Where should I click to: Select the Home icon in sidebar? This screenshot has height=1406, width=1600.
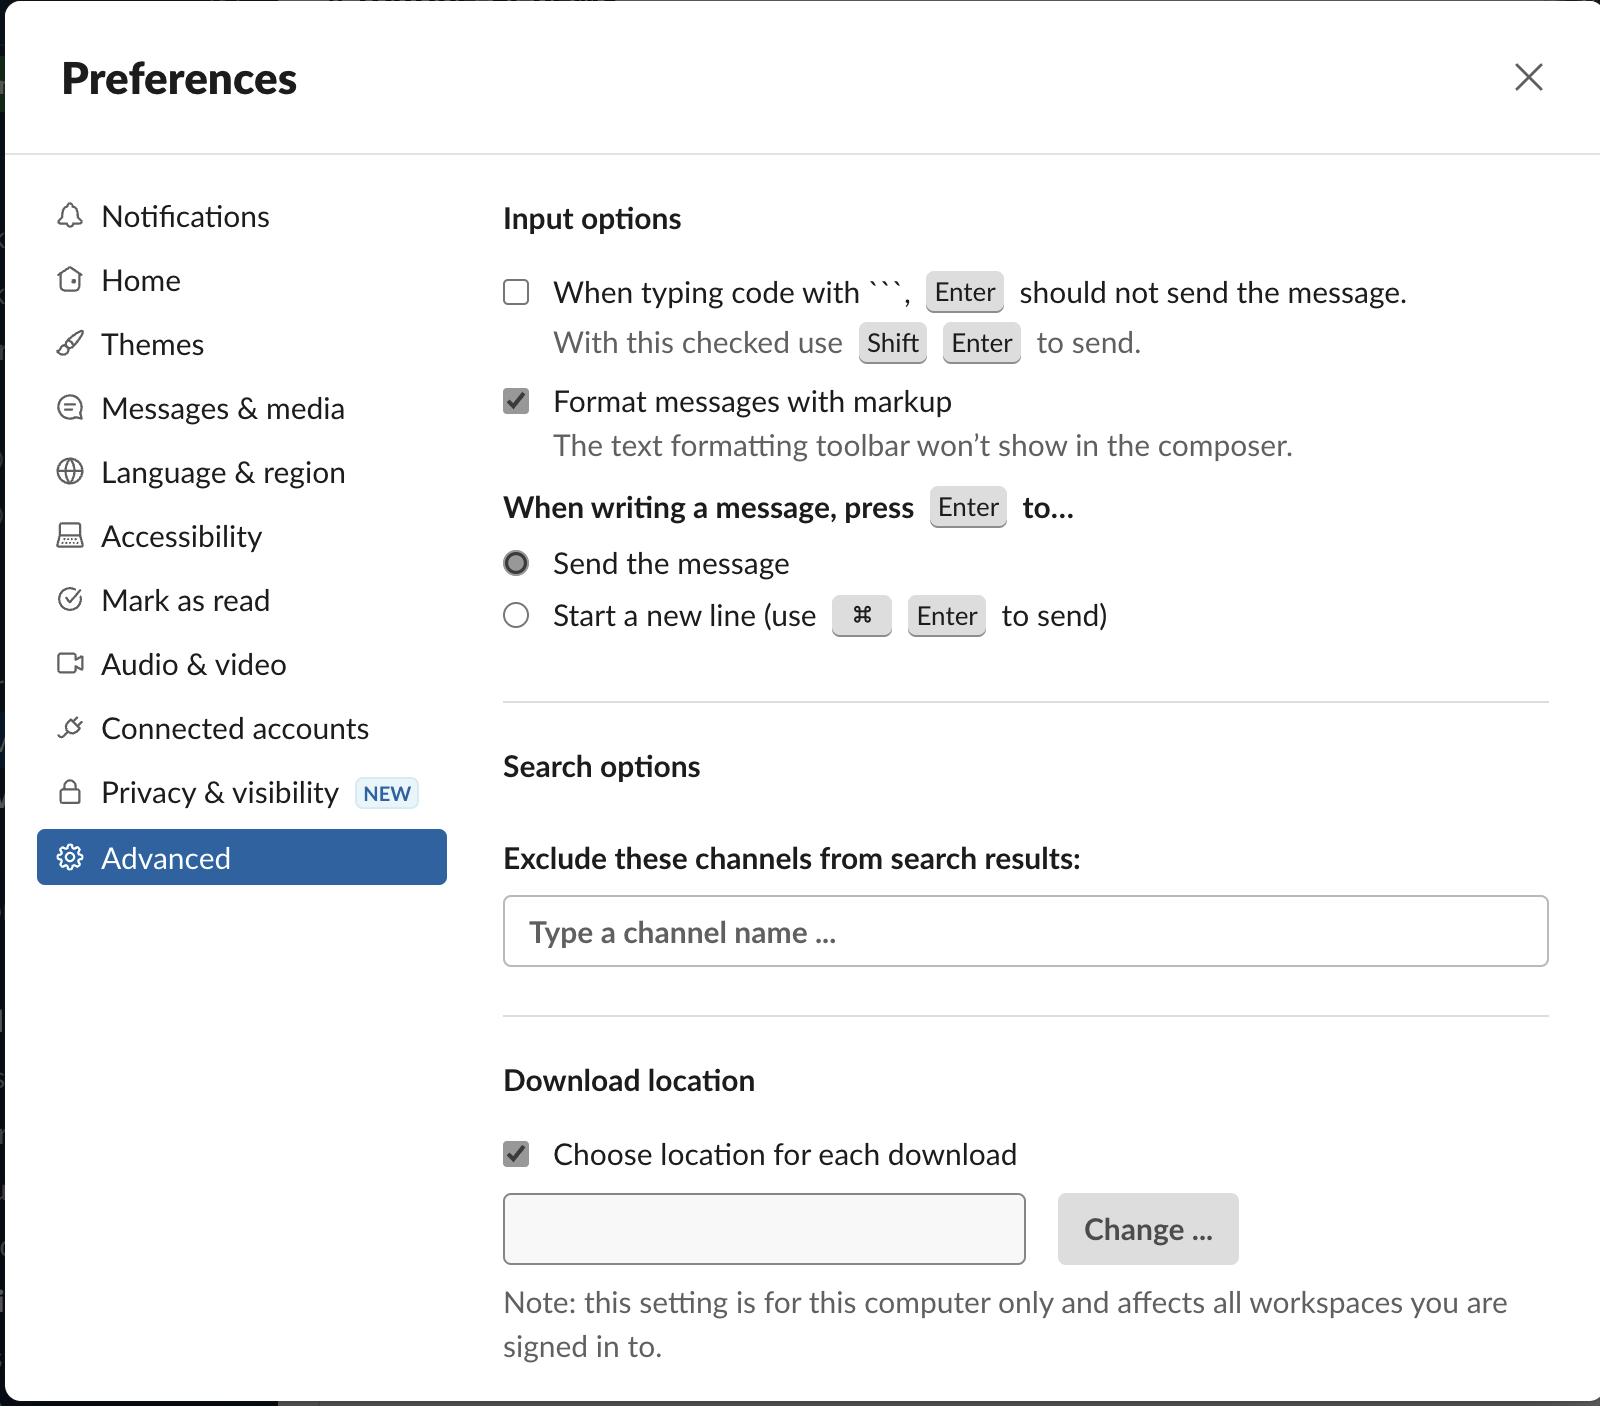[70, 280]
